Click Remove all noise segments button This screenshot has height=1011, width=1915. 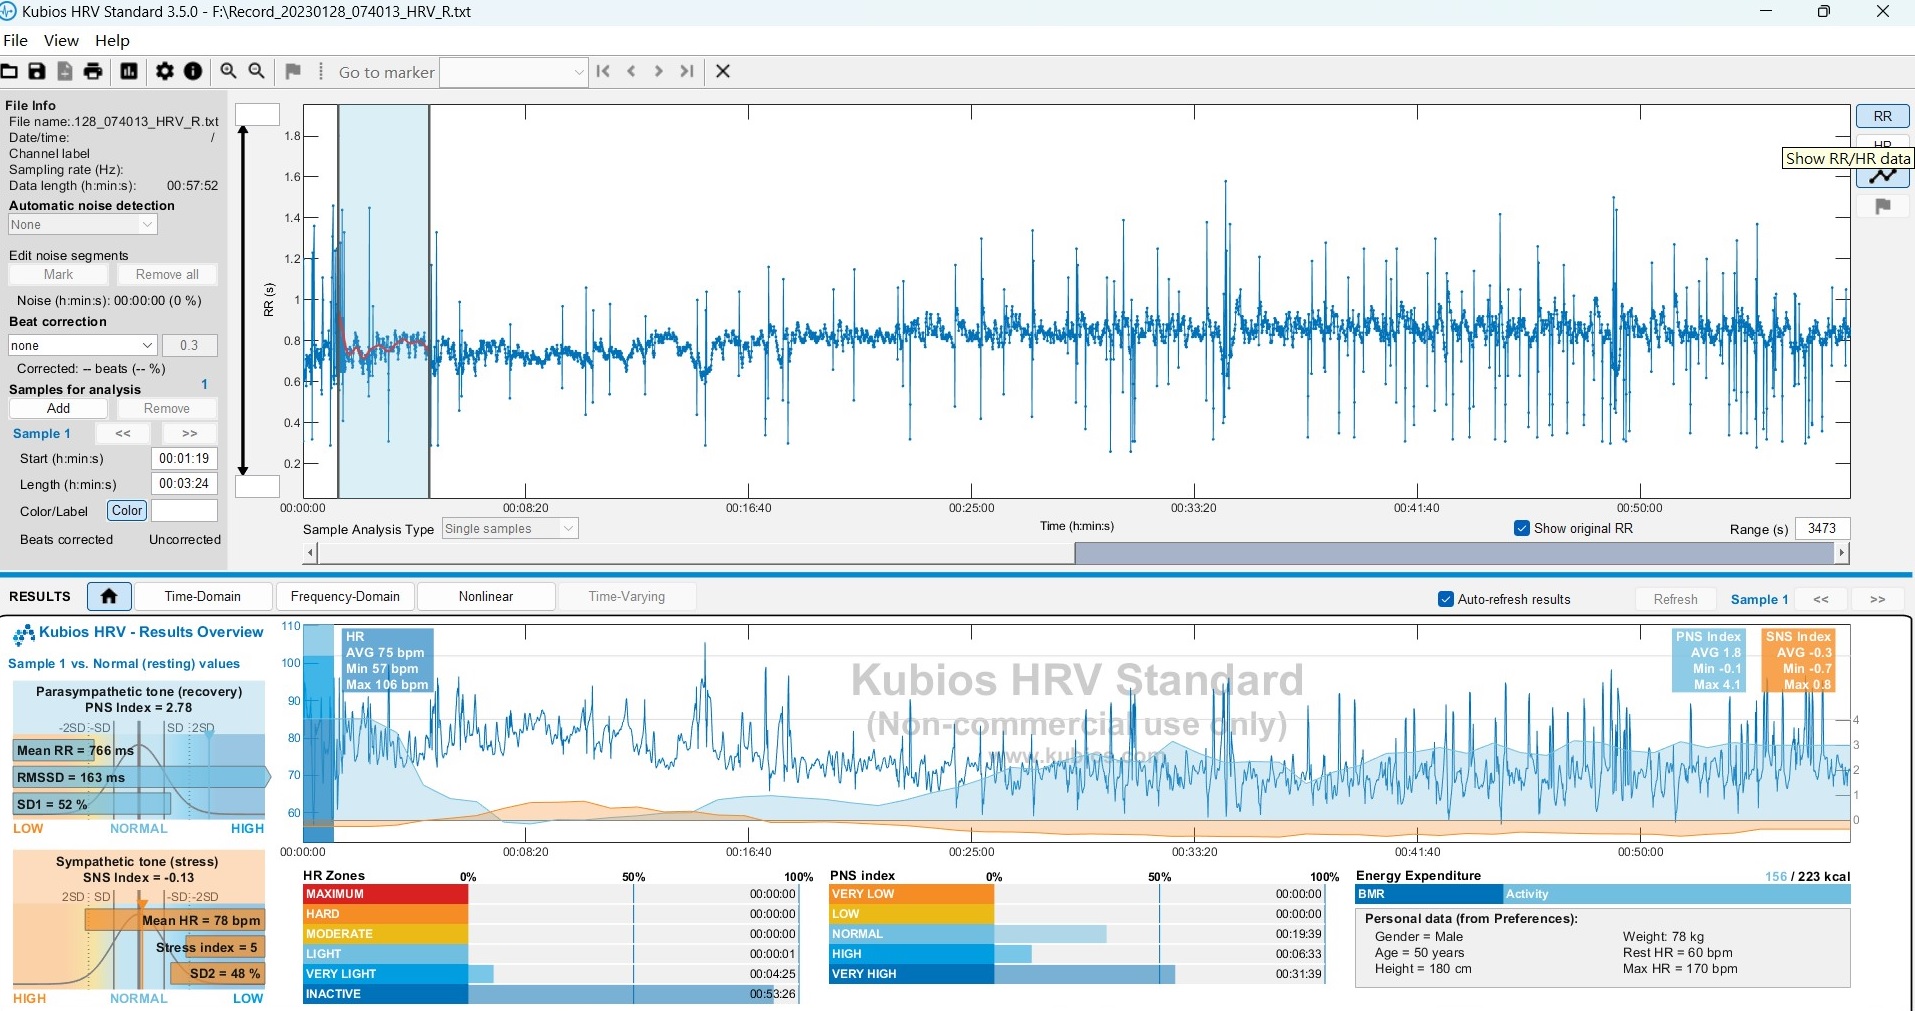coord(167,274)
